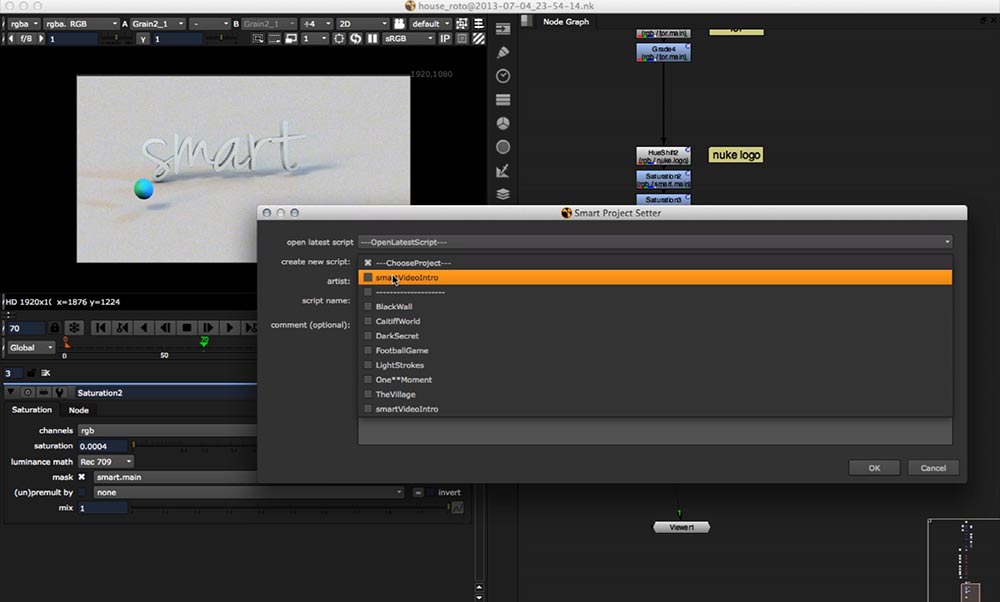This screenshot has width=1000, height=602.
Task: Open the Color nodes wheel icon
Action: pos(503,123)
